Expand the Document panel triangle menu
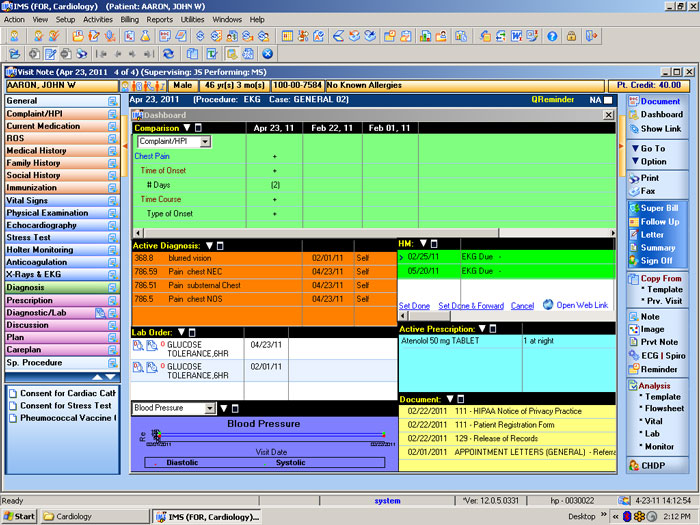This screenshot has height=525, width=700. 450,399
